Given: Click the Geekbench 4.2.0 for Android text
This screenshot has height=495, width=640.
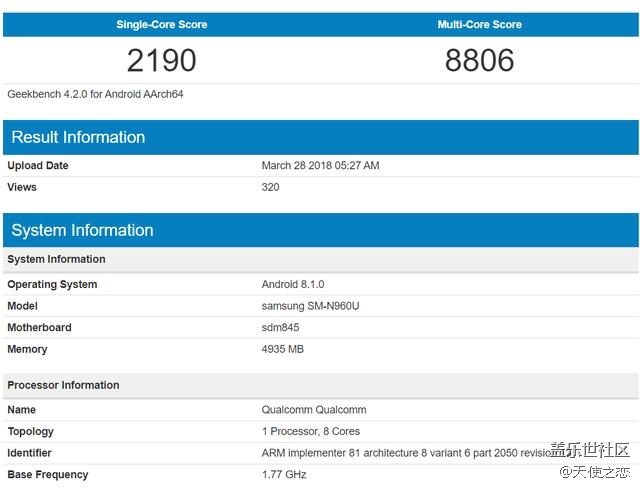Looking at the screenshot, I should pyautogui.click(x=95, y=94).
